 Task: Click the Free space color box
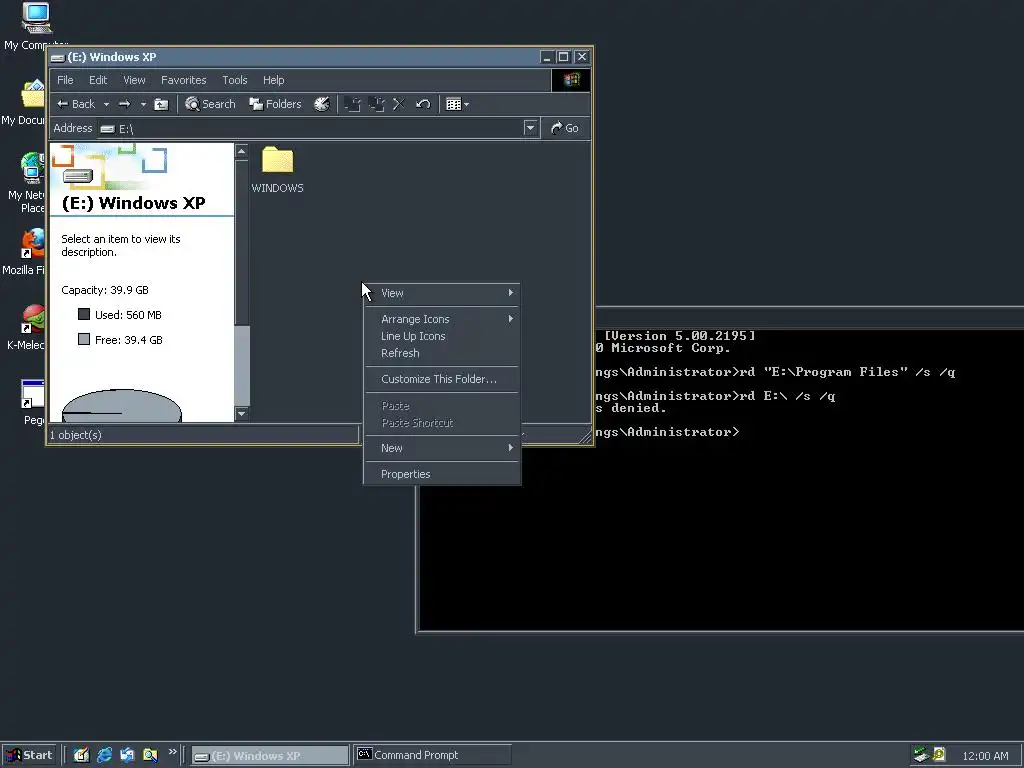click(x=84, y=339)
